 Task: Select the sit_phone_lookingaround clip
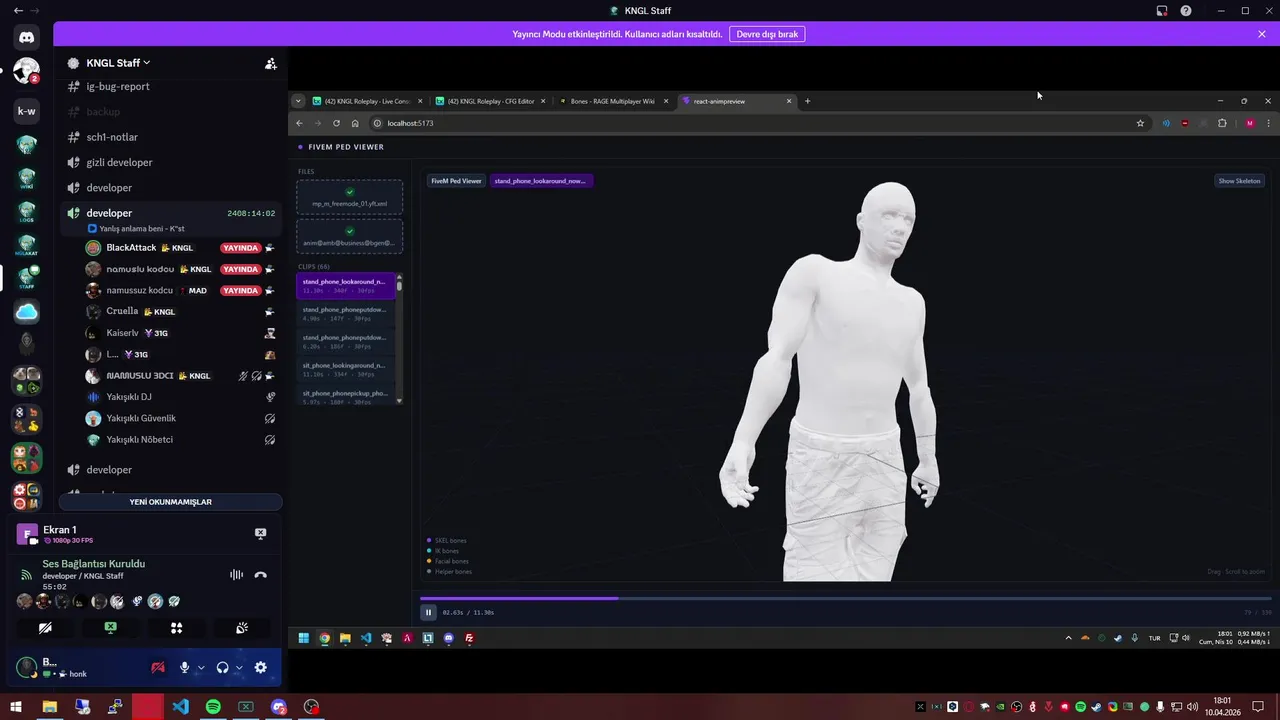(346, 370)
